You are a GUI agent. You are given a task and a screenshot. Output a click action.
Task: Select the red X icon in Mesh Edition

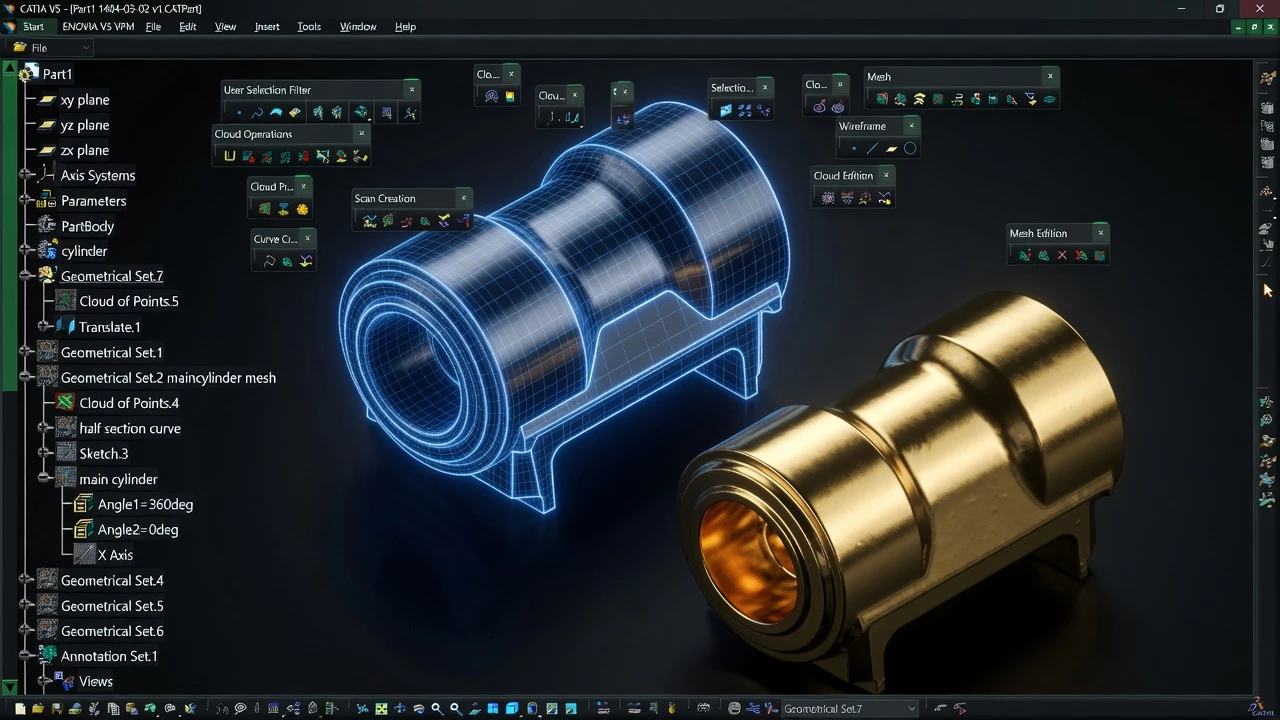click(1062, 256)
